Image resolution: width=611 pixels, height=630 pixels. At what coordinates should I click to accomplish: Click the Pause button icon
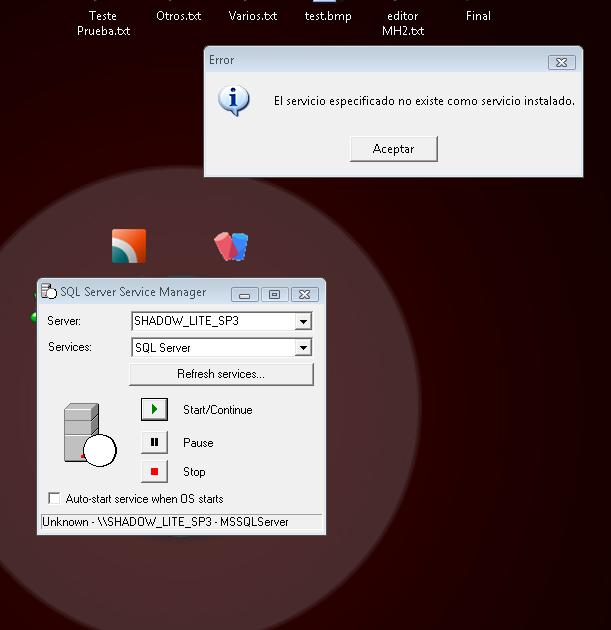(x=154, y=442)
